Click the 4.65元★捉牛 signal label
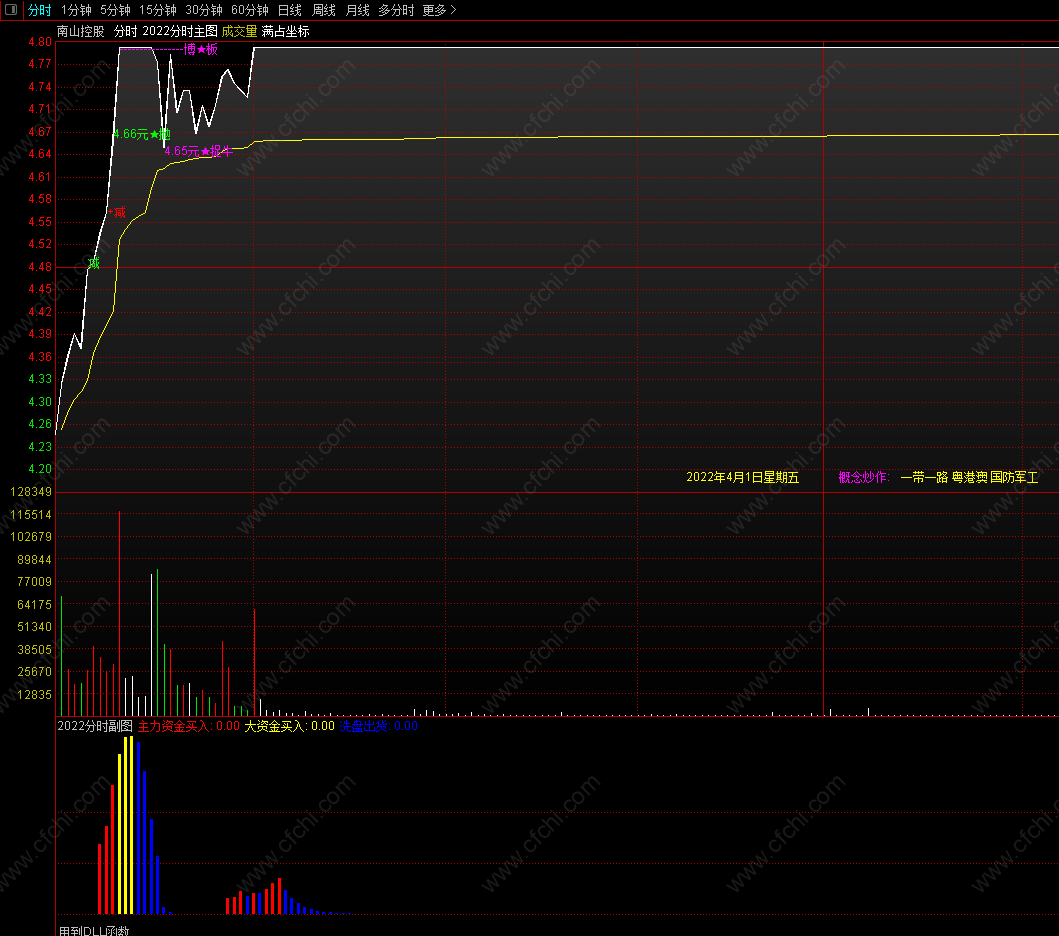The width and height of the screenshot is (1059, 936). 199,151
